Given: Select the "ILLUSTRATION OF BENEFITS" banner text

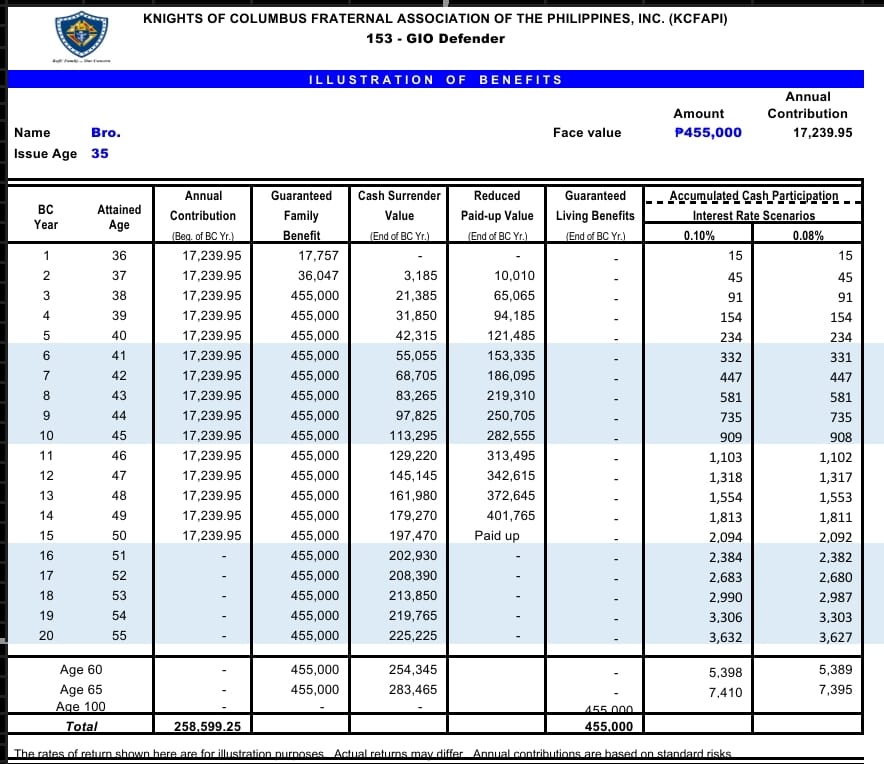Looking at the screenshot, I should coord(435,80).
